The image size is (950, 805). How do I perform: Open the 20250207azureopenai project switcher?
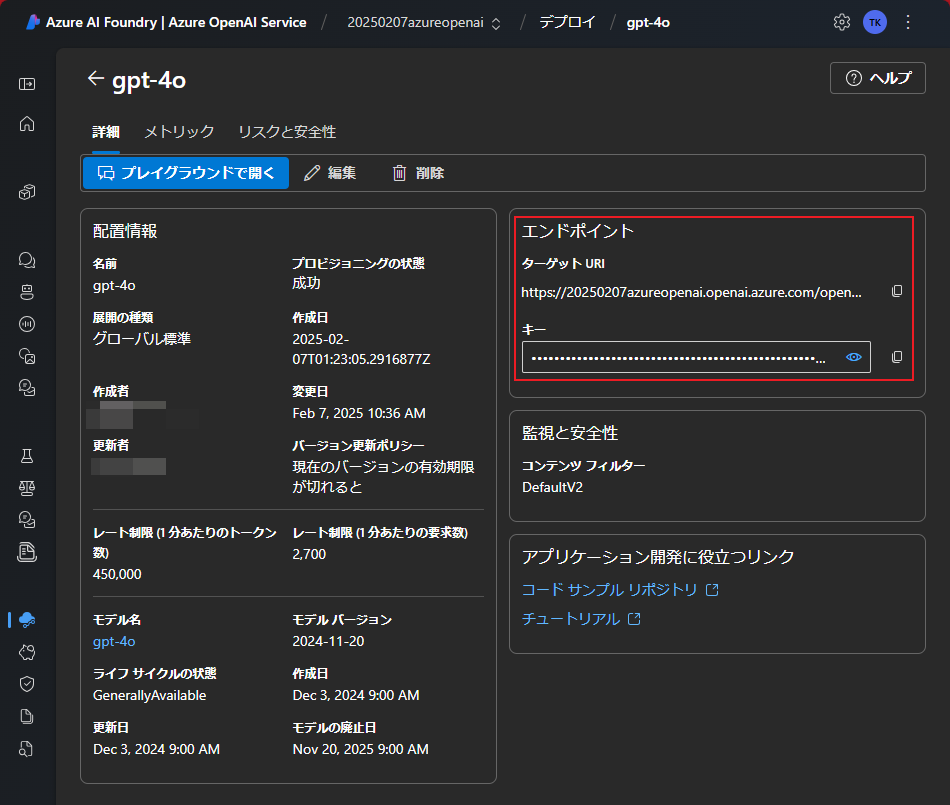pyautogui.click(x=423, y=21)
